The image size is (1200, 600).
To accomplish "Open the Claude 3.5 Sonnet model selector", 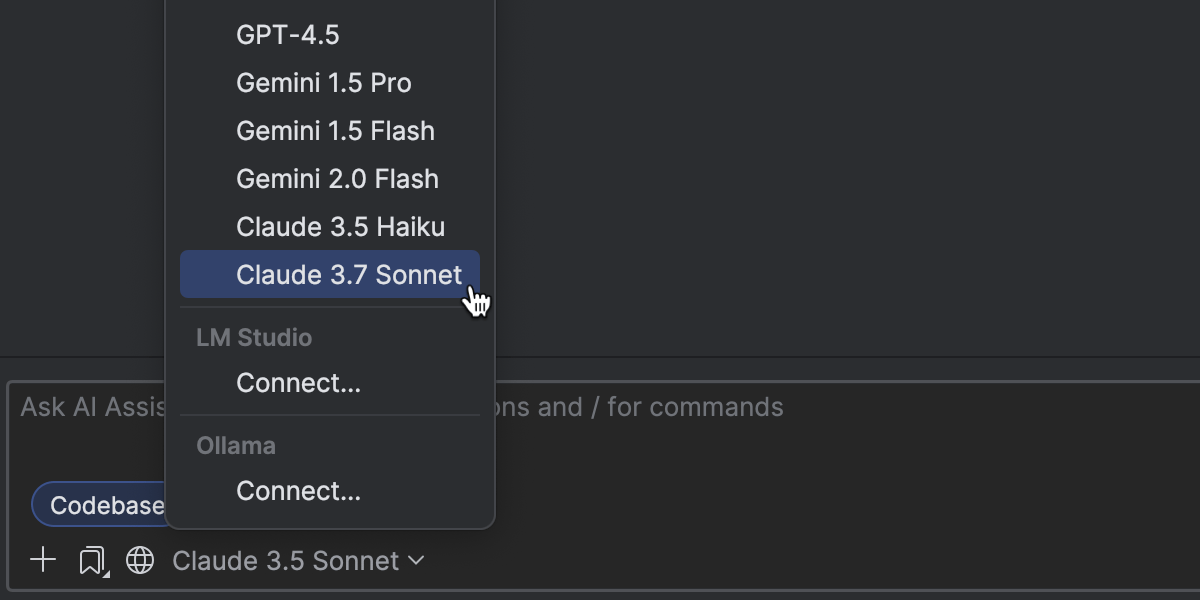I will click(x=286, y=561).
